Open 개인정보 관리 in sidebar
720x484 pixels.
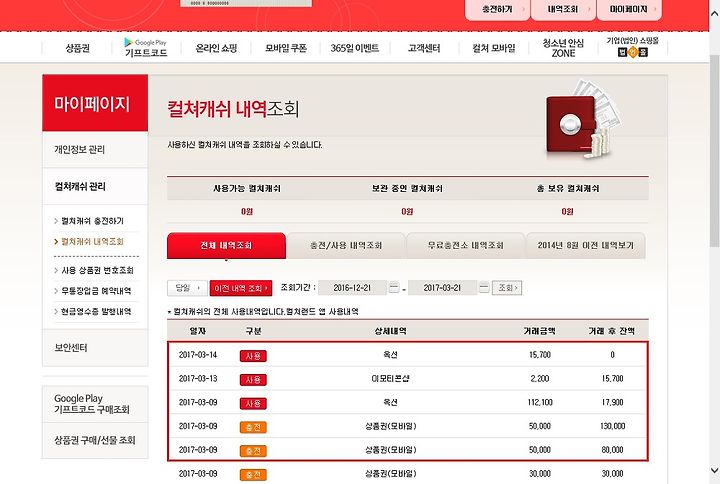[x=95, y=149]
